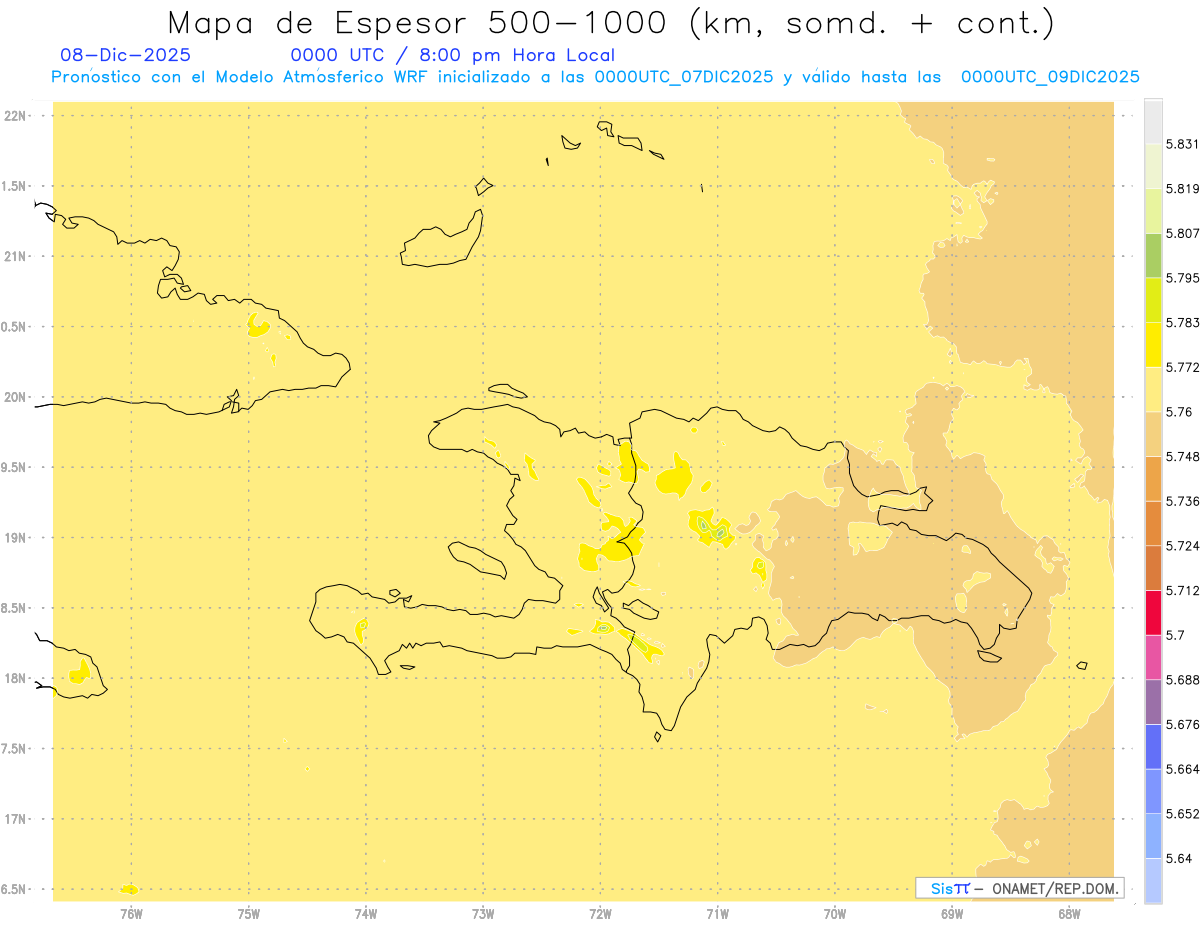Click the 21N latitude axis label
The width and height of the screenshot is (1200, 927).
[x=14, y=257]
